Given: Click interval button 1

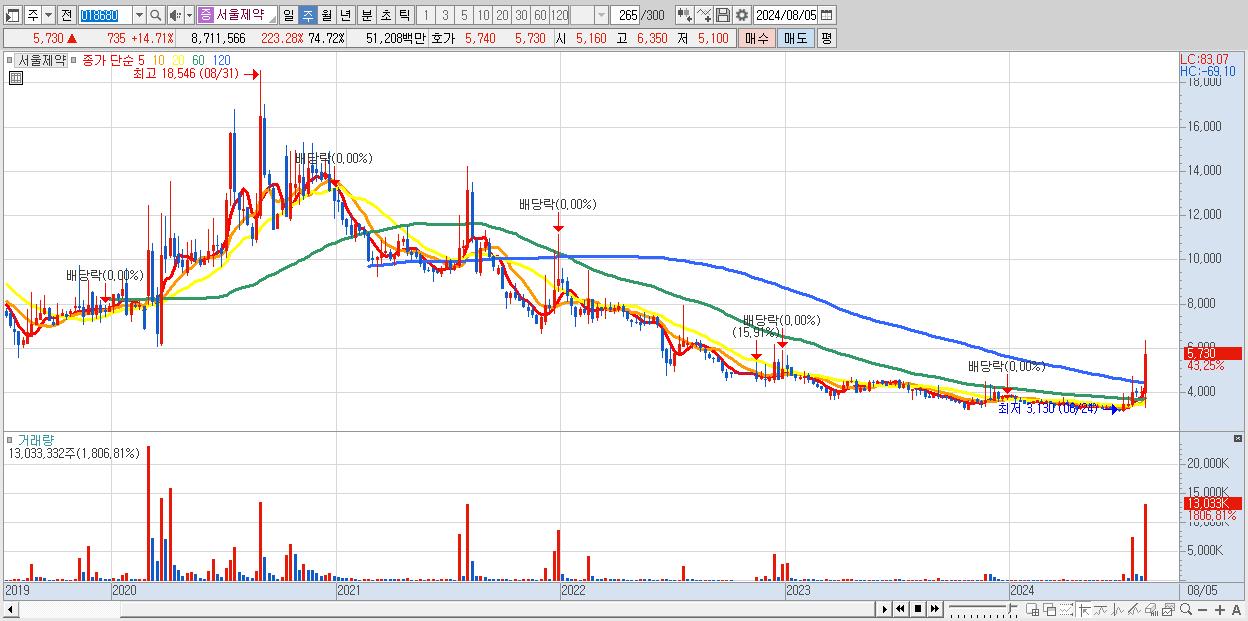Looking at the screenshot, I should click(x=425, y=15).
